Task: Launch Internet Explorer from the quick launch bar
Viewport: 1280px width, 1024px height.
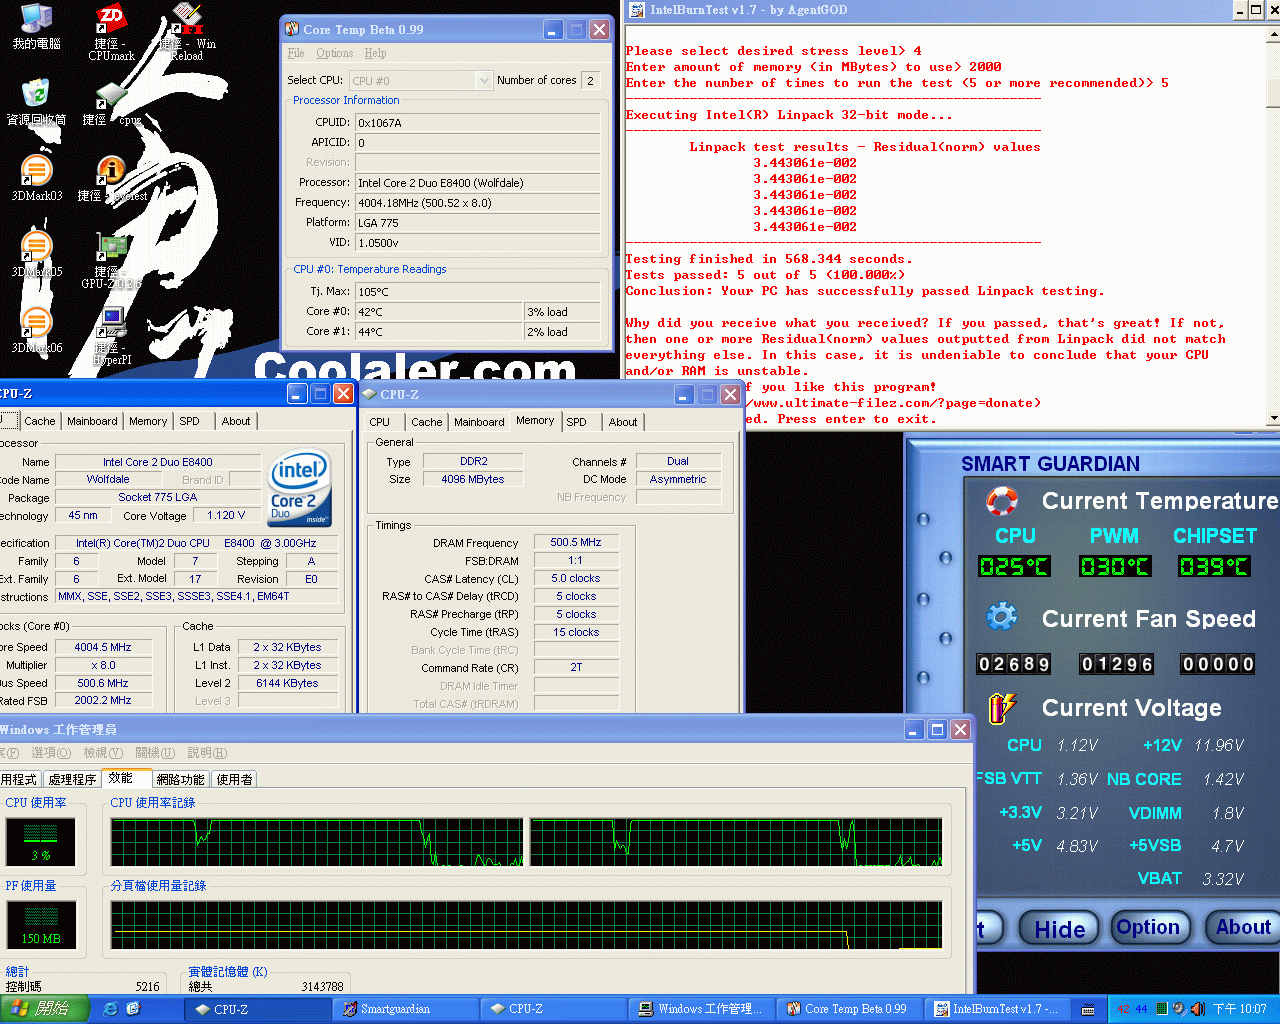Action: click(x=110, y=1009)
